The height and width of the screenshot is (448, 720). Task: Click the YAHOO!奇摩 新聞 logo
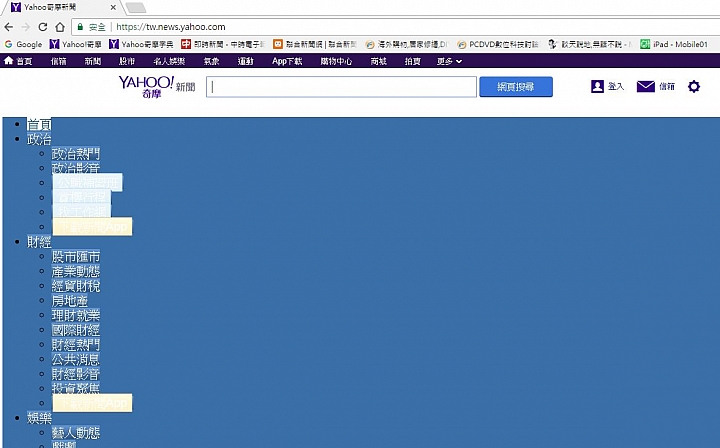(157, 87)
